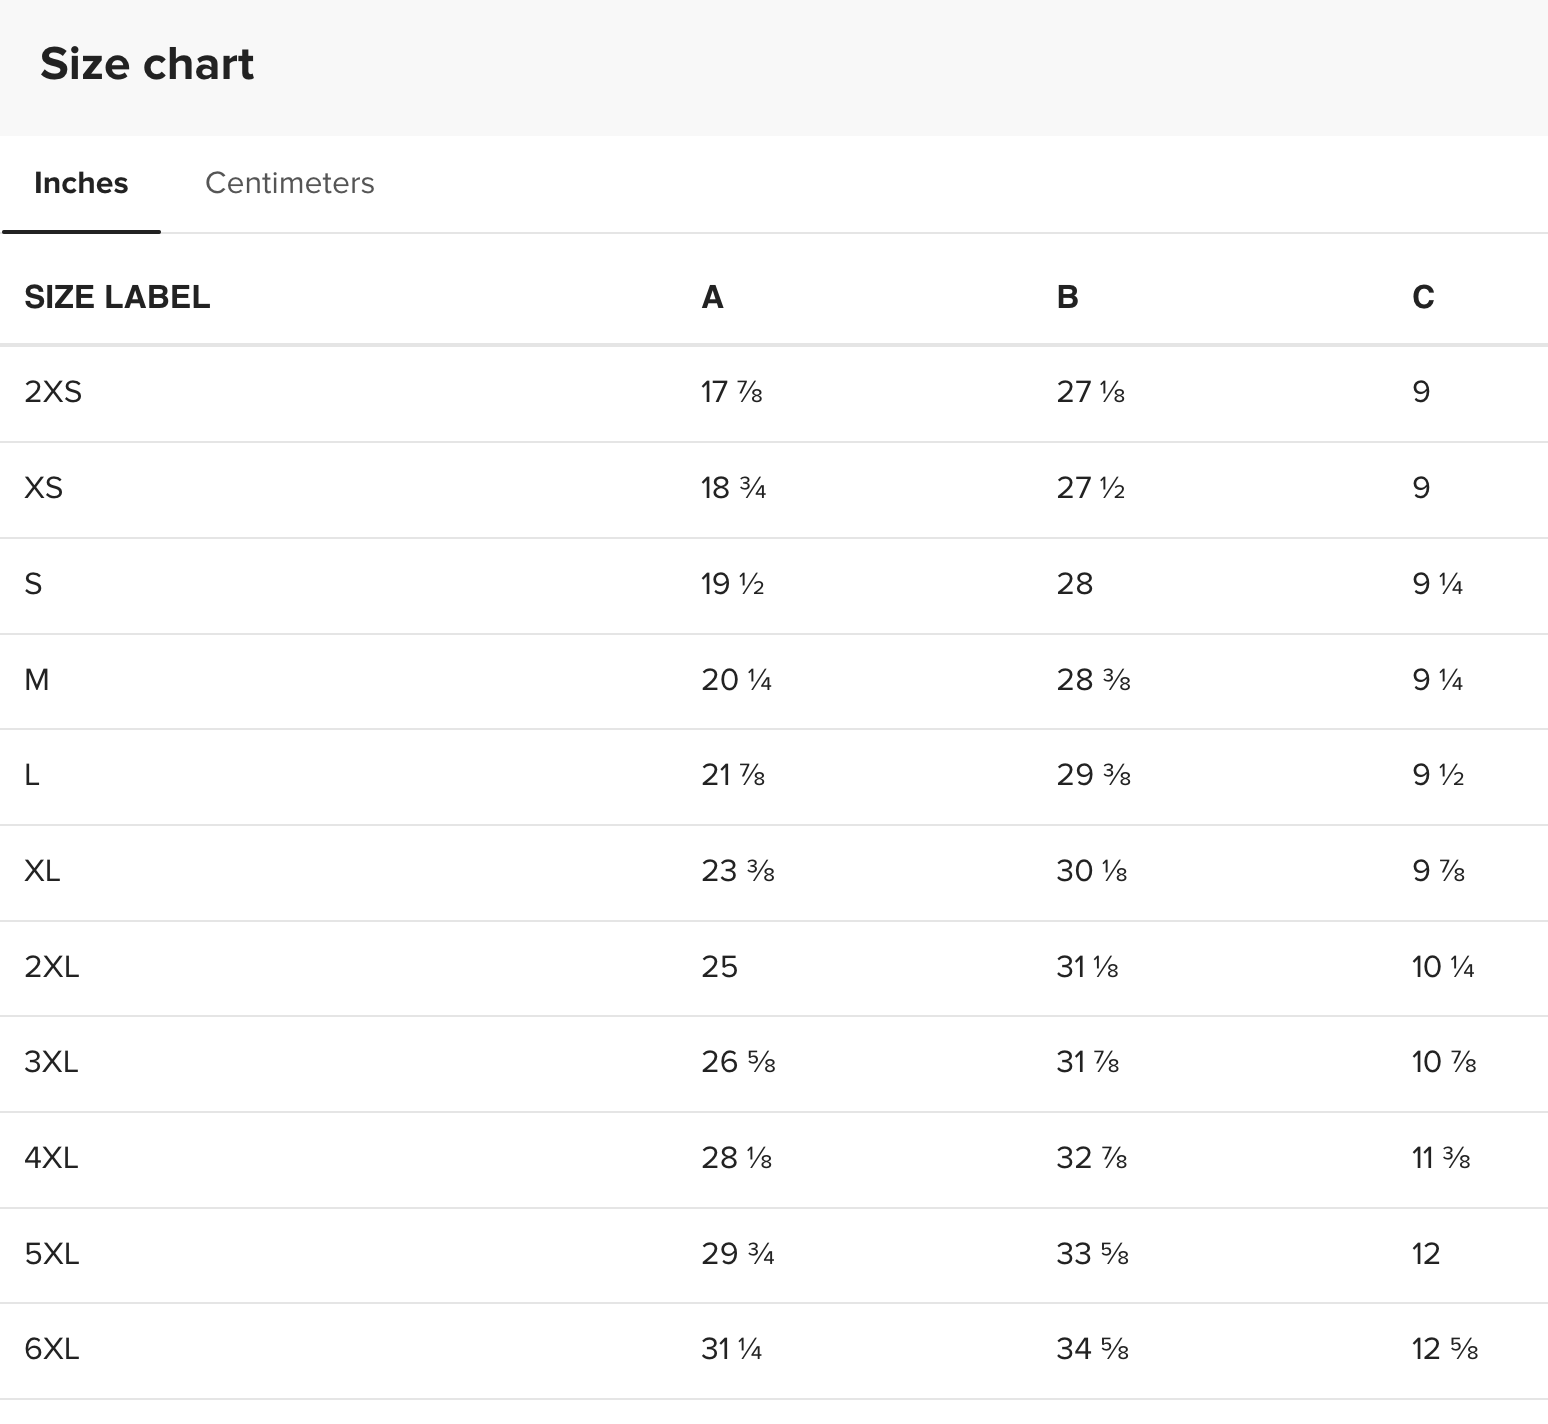The height and width of the screenshot is (1424, 1548).
Task: Select the 2XS size row label
Action: pyautogui.click(x=53, y=392)
